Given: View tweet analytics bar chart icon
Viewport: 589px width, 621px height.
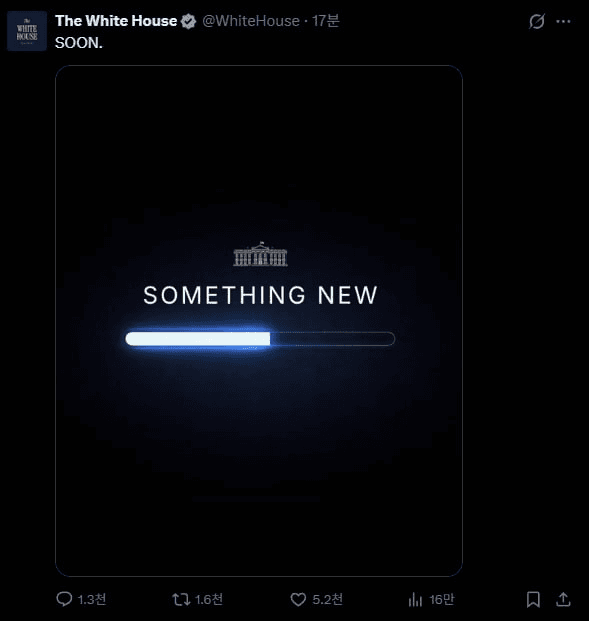Looking at the screenshot, I should [415, 600].
